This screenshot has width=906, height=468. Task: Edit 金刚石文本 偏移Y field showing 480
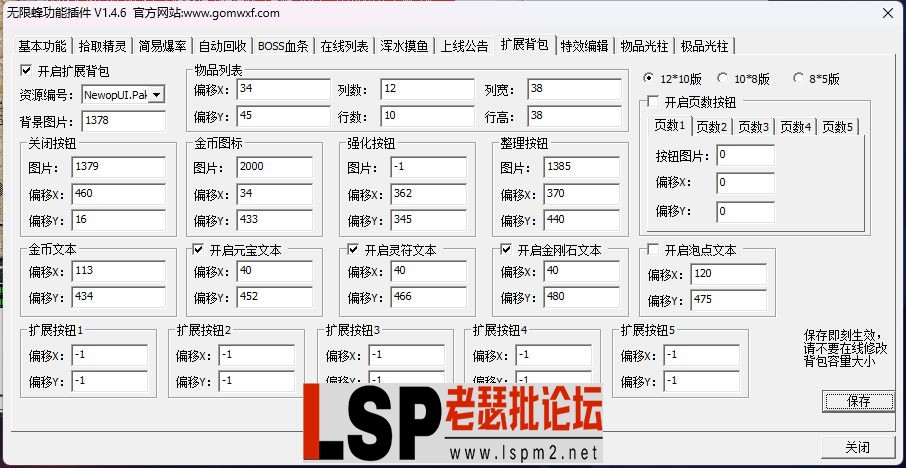[x=581, y=298]
